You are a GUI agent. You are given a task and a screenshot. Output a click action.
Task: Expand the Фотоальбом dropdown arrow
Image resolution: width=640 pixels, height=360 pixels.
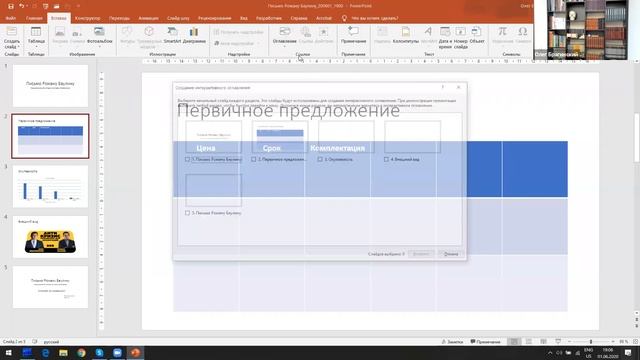tap(99, 47)
